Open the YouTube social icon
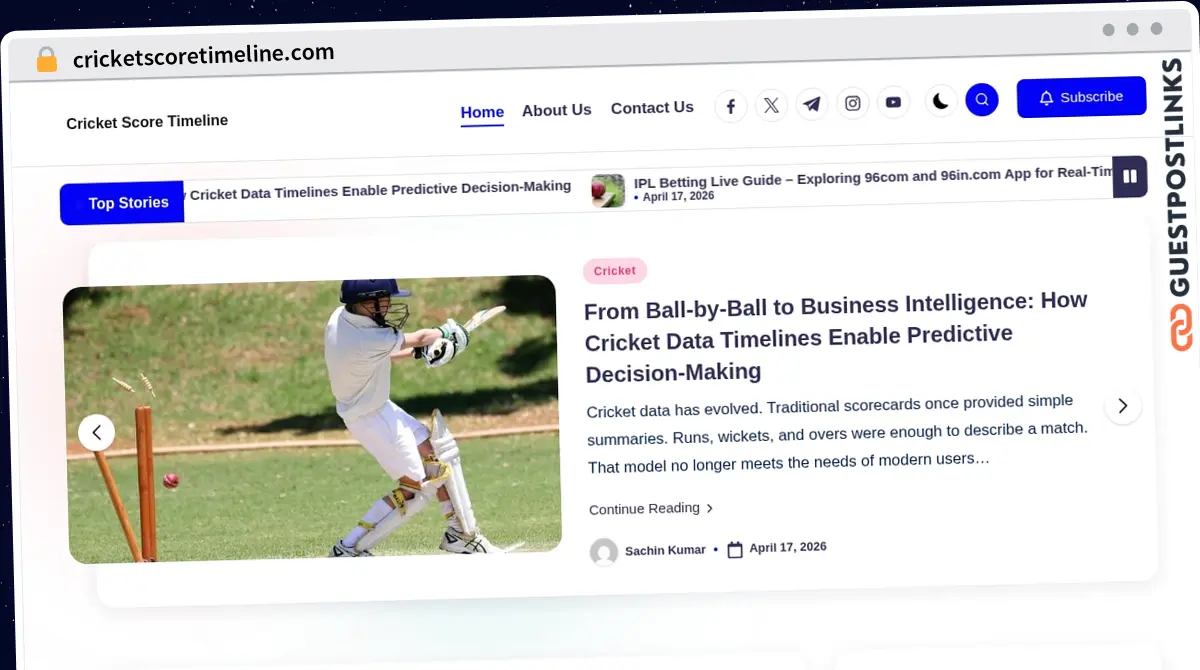 click(x=893, y=102)
